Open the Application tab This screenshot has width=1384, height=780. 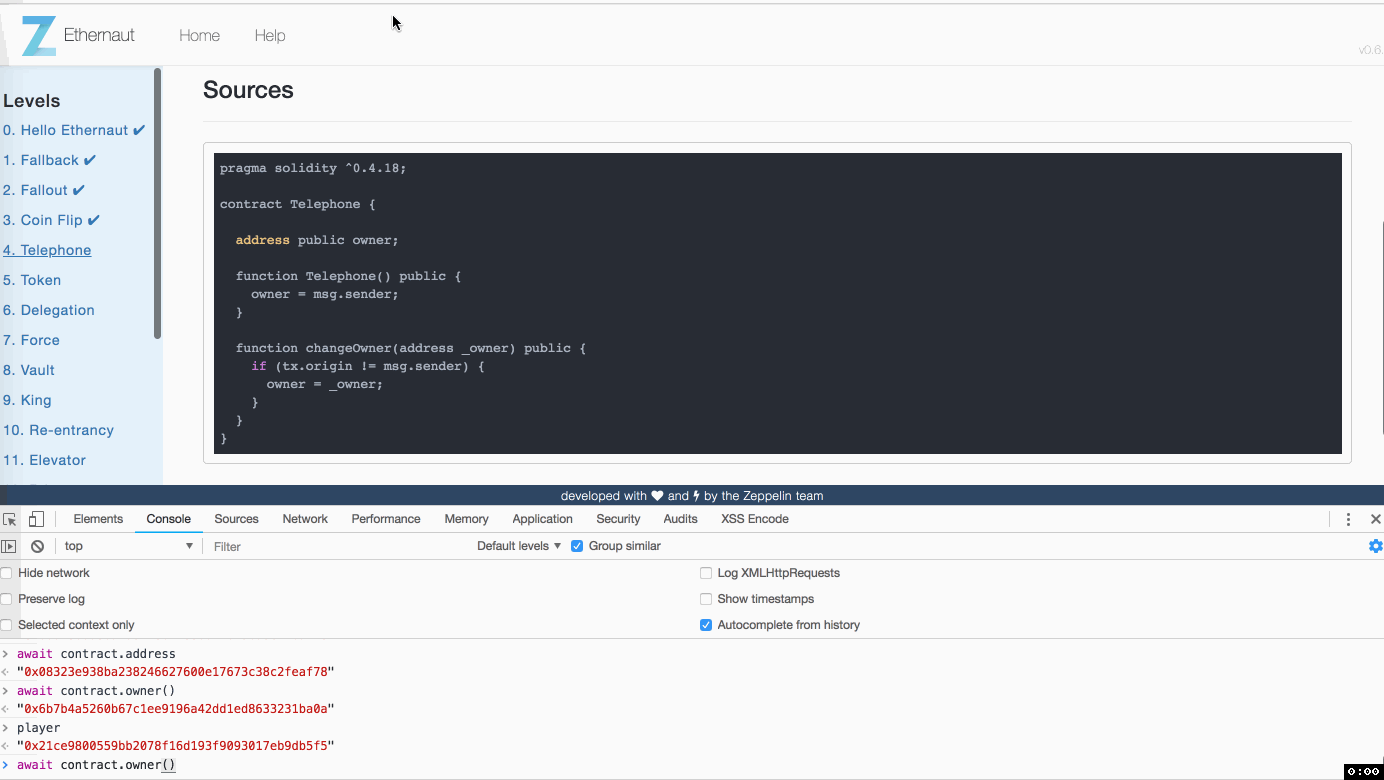click(542, 519)
